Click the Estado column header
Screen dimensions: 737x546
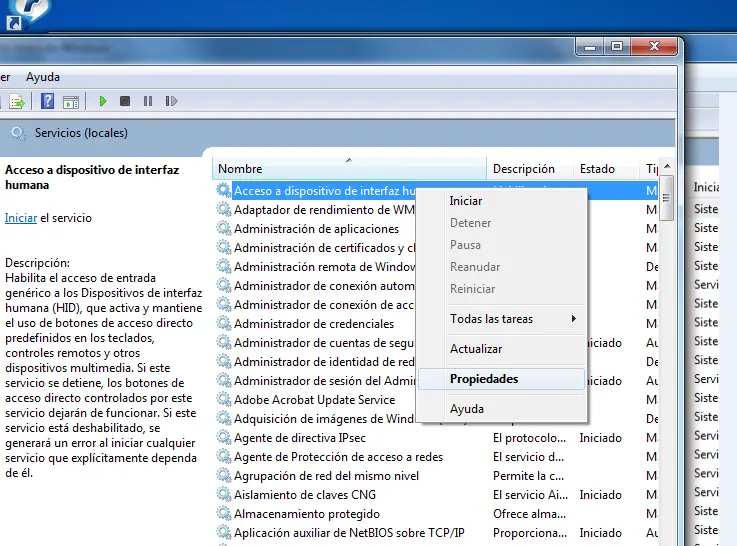606,169
